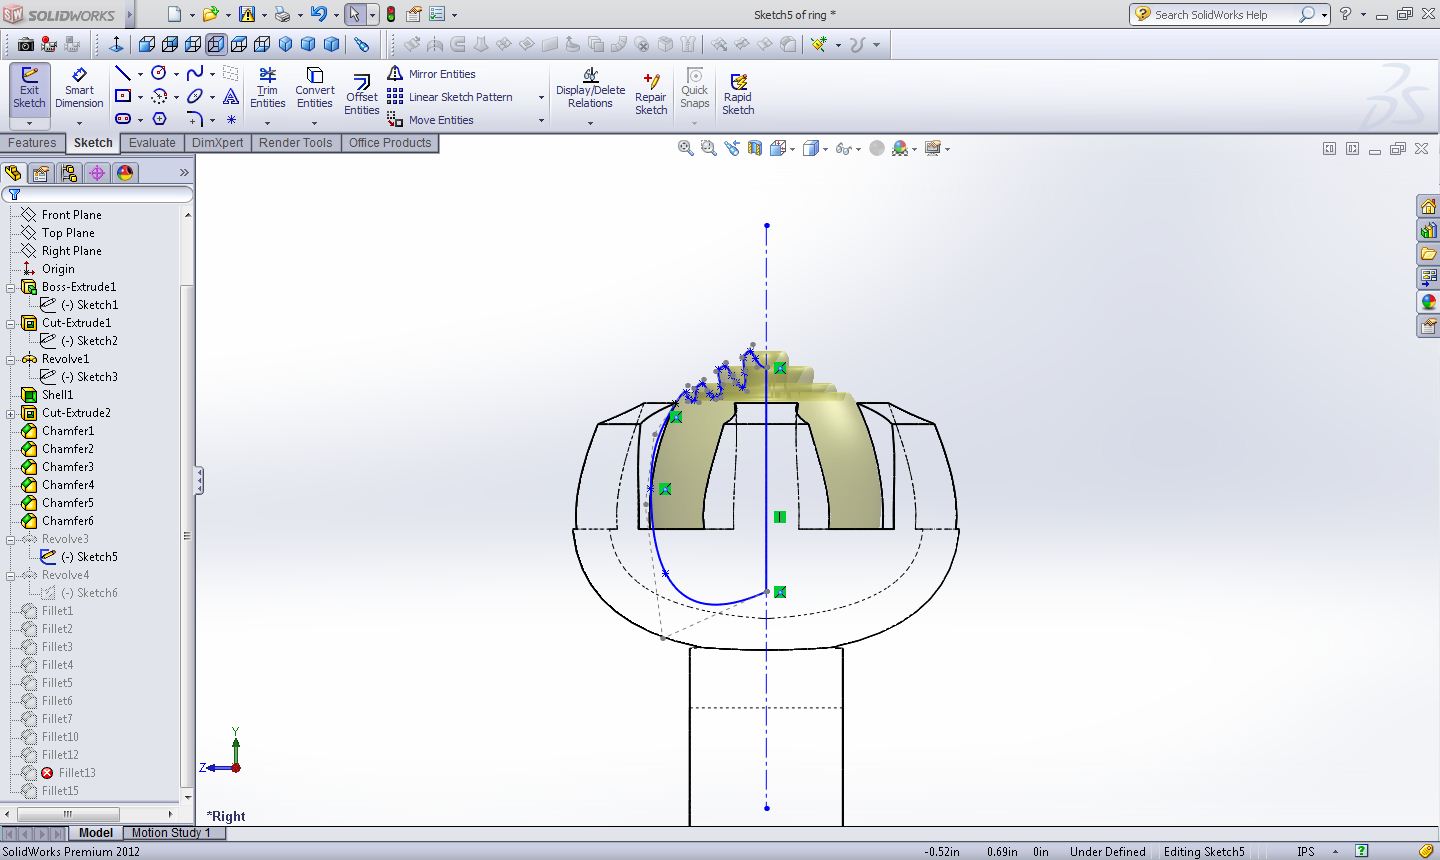Open the ConfigurationManager tab
Viewport: 1440px width, 860px height.
(69, 173)
